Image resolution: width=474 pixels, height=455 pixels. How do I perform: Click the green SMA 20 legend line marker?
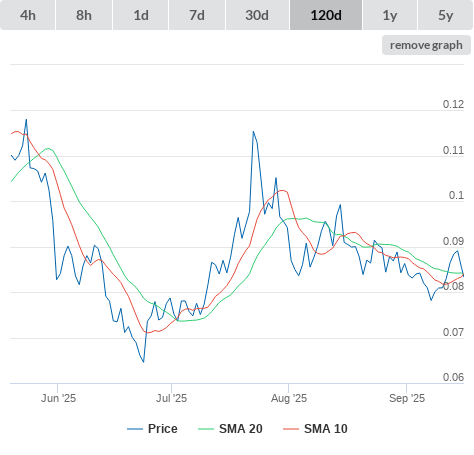(206, 429)
